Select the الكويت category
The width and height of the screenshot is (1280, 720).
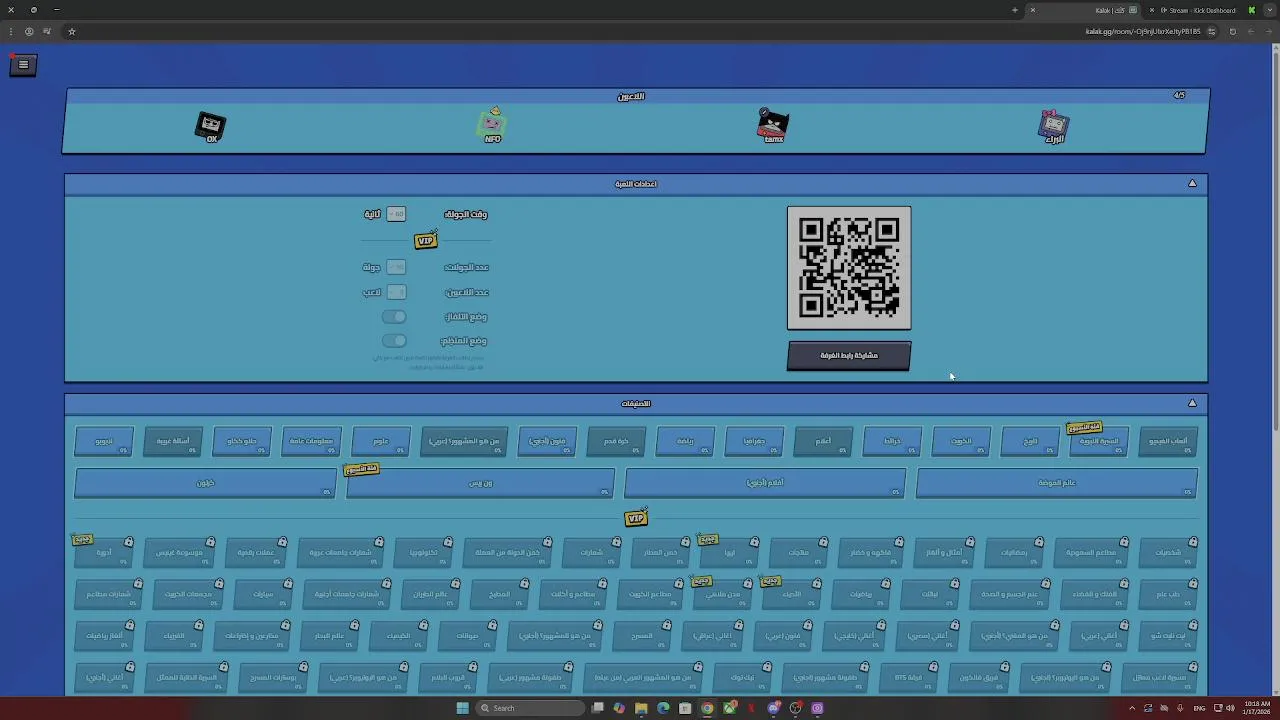[x=961, y=442]
